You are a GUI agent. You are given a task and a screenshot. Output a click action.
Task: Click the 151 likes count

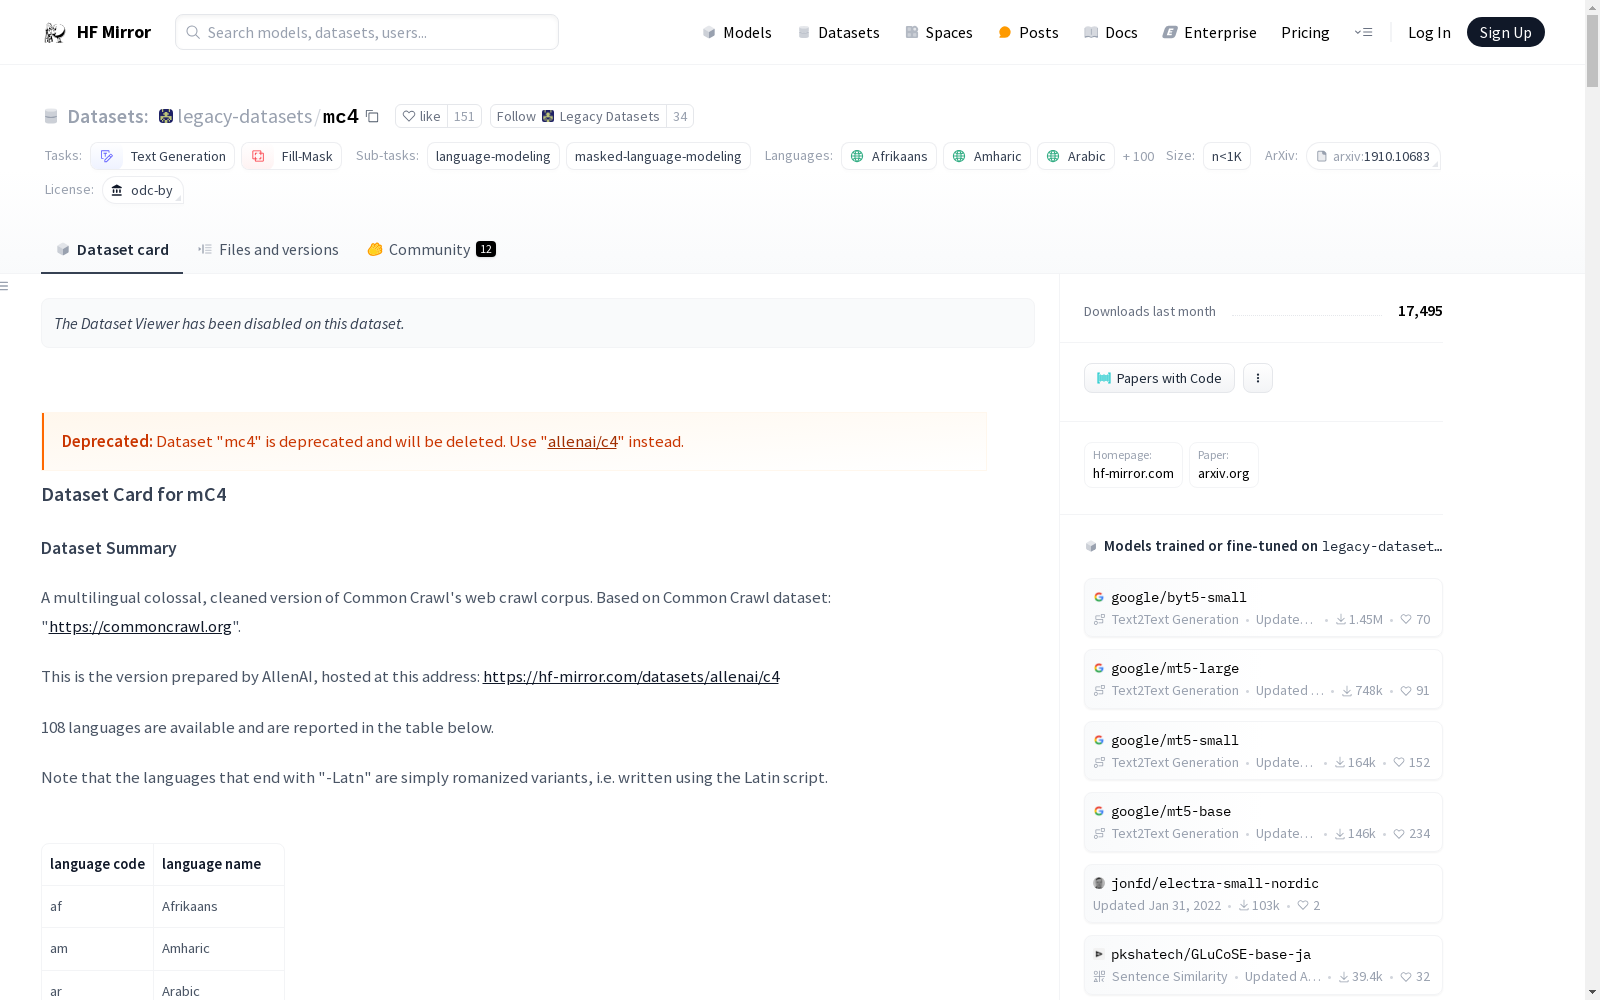pyautogui.click(x=464, y=116)
